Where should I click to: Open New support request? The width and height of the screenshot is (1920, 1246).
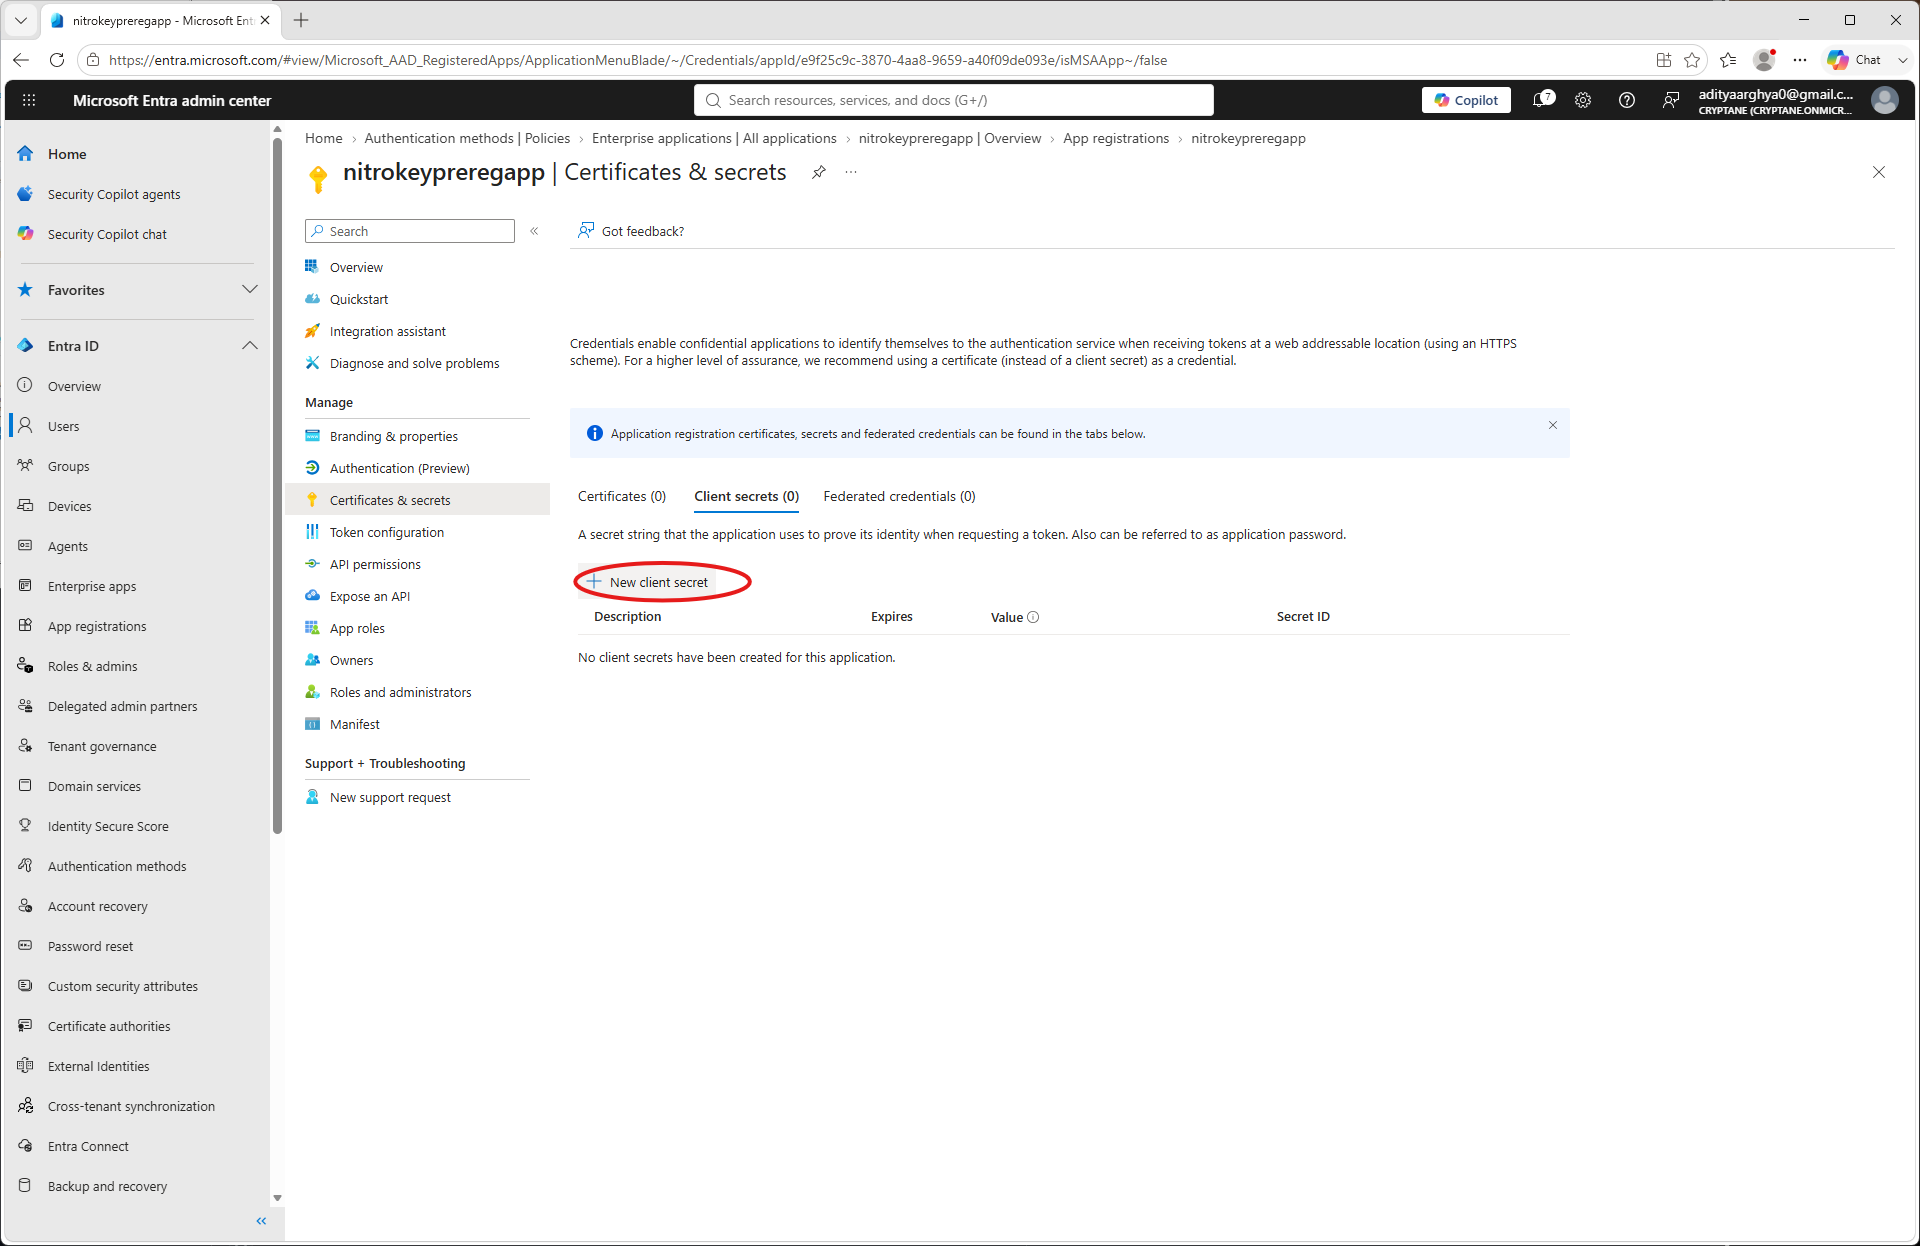(x=390, y=797)
